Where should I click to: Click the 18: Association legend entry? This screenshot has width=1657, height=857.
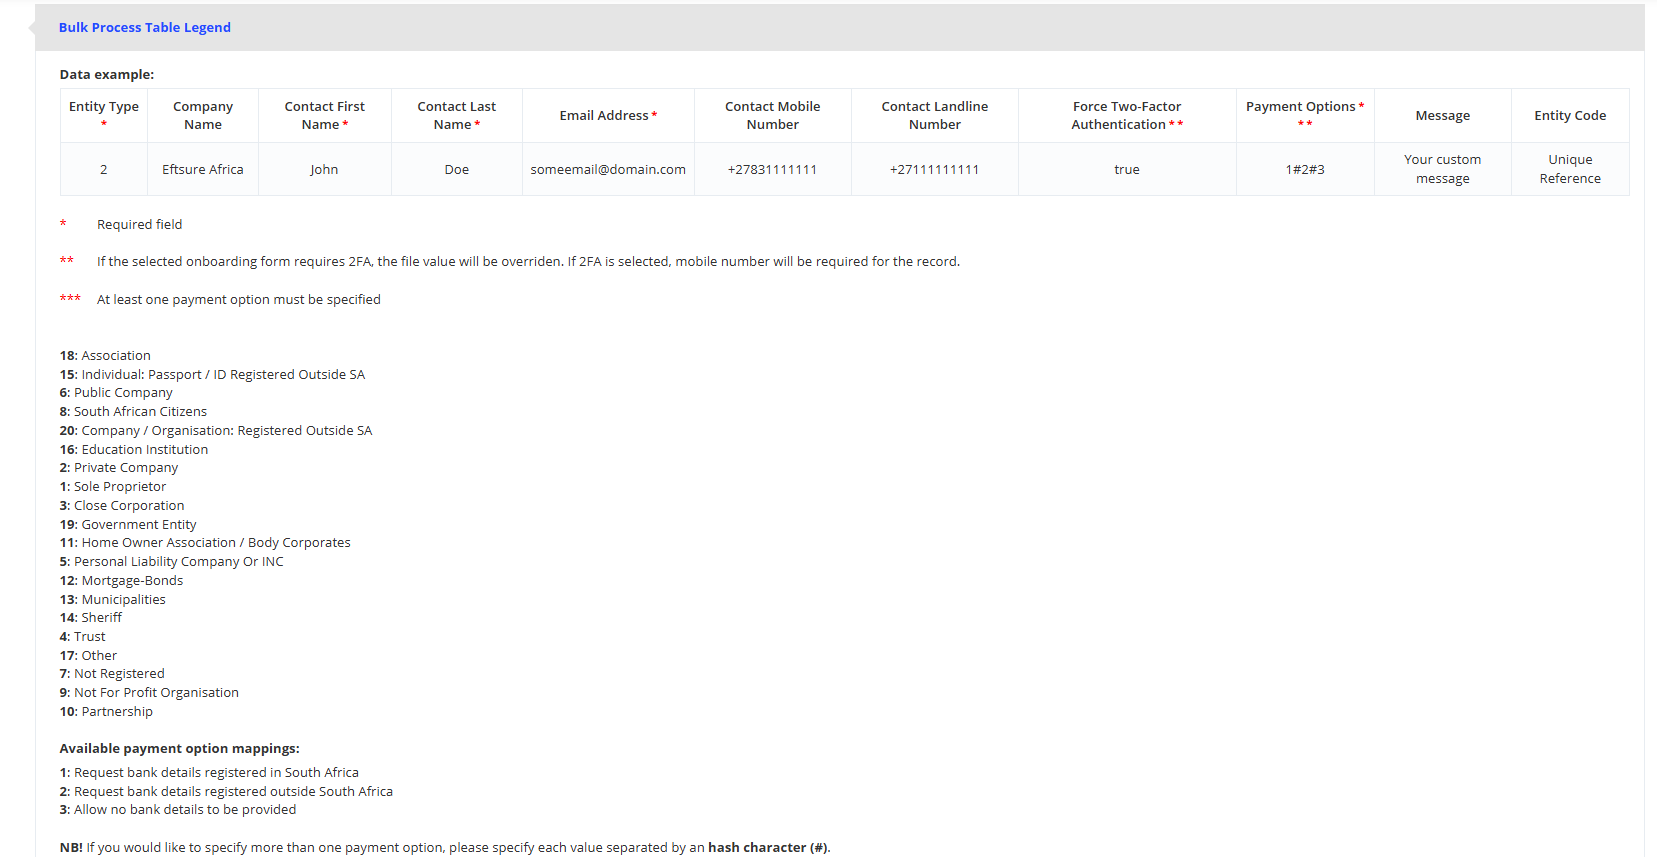tap(105, 356)
